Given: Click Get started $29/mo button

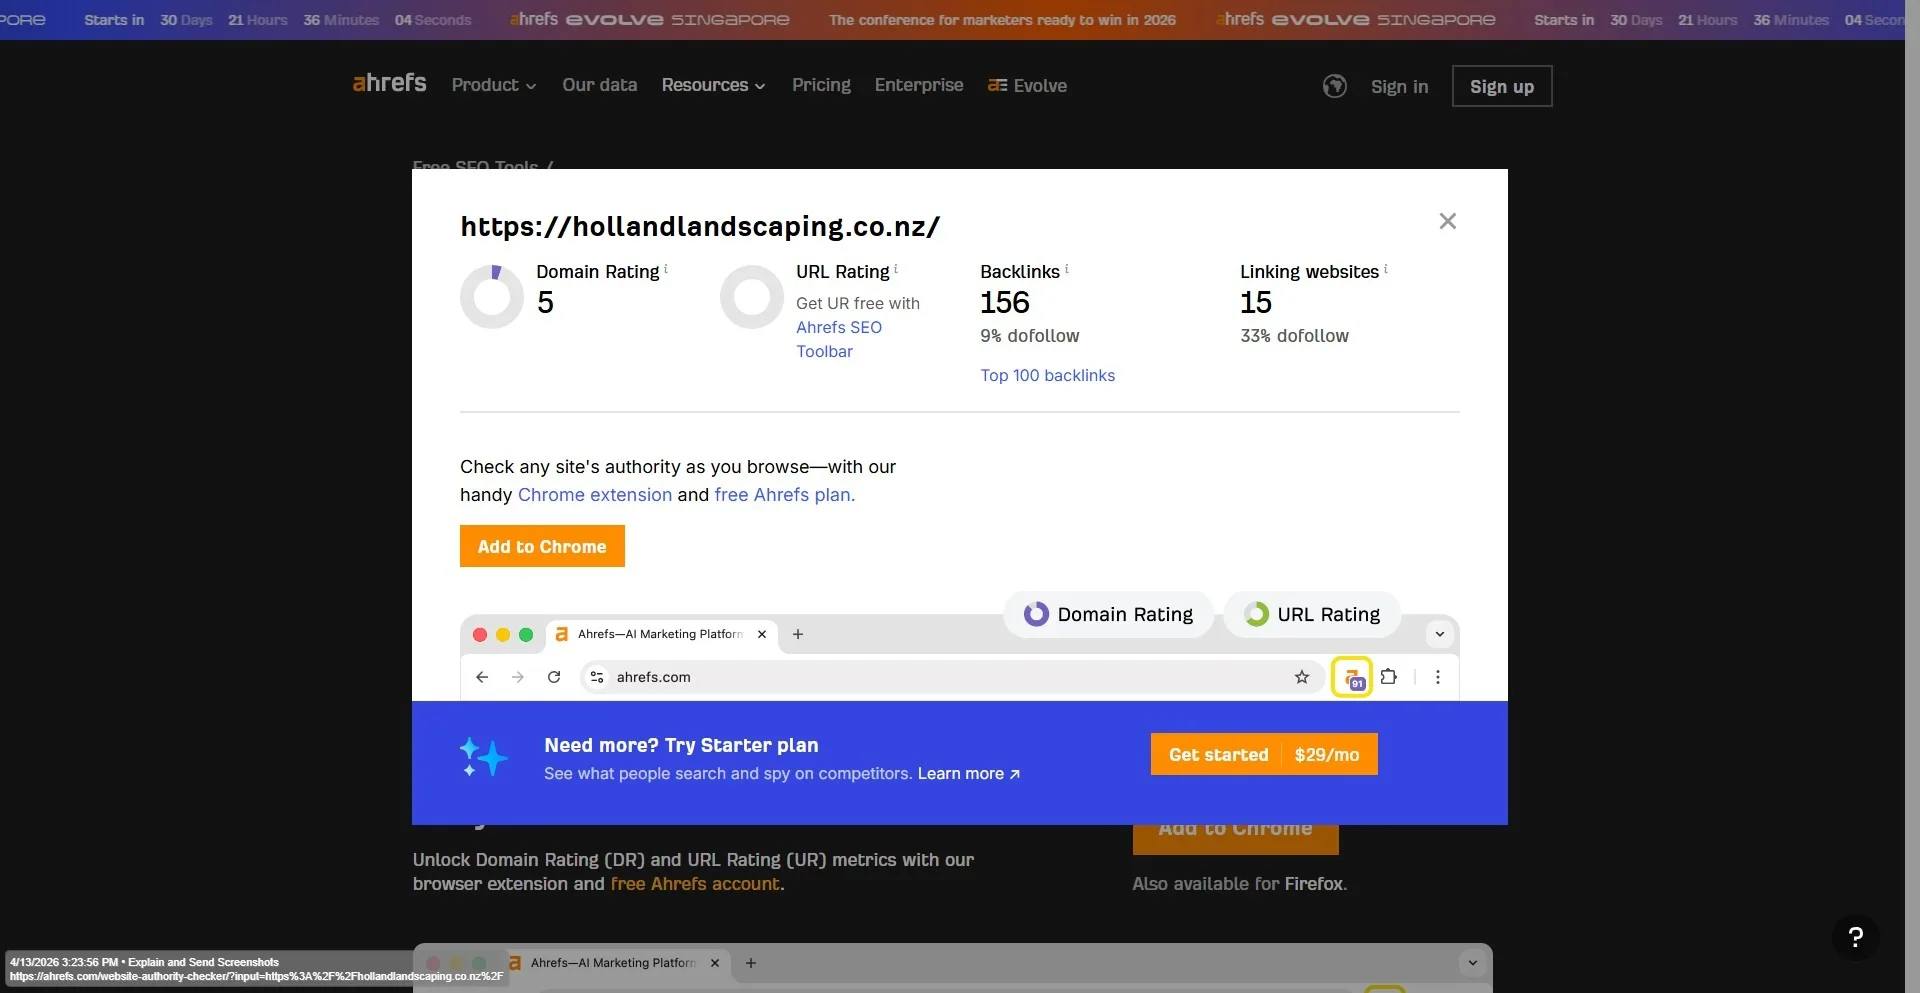Looking at the screenshot, I should coord(1264,754).
